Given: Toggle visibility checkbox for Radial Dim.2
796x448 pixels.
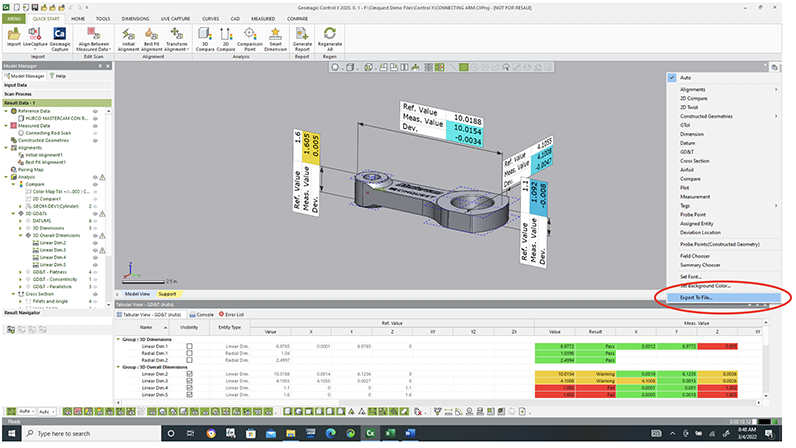Looking at the screenshot, I should (x=189, y=360).
